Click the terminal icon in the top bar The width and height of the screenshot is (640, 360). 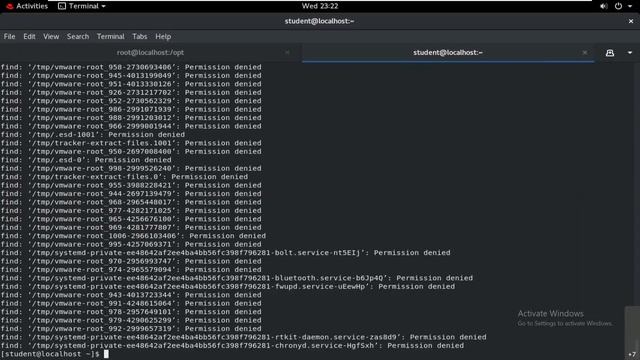point(62,6)
